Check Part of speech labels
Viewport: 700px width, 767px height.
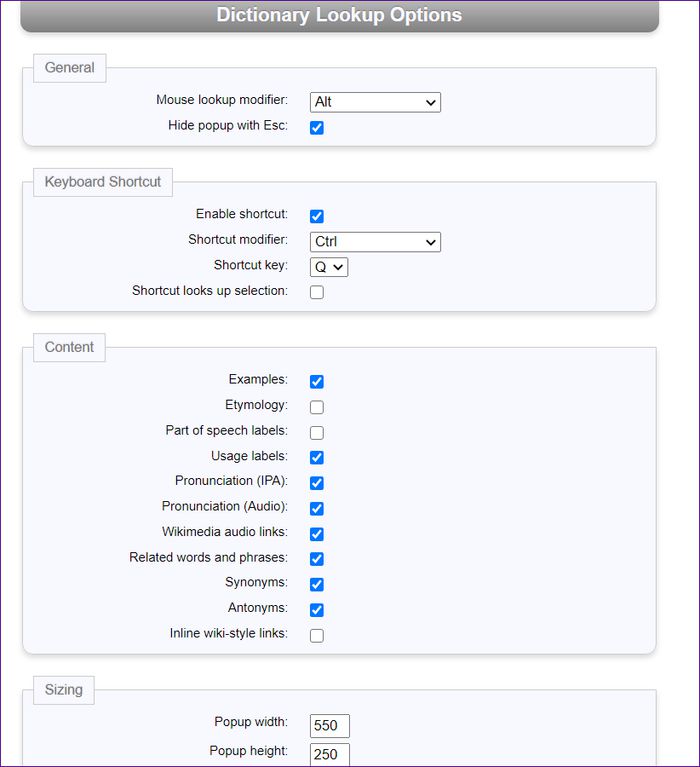317,432
